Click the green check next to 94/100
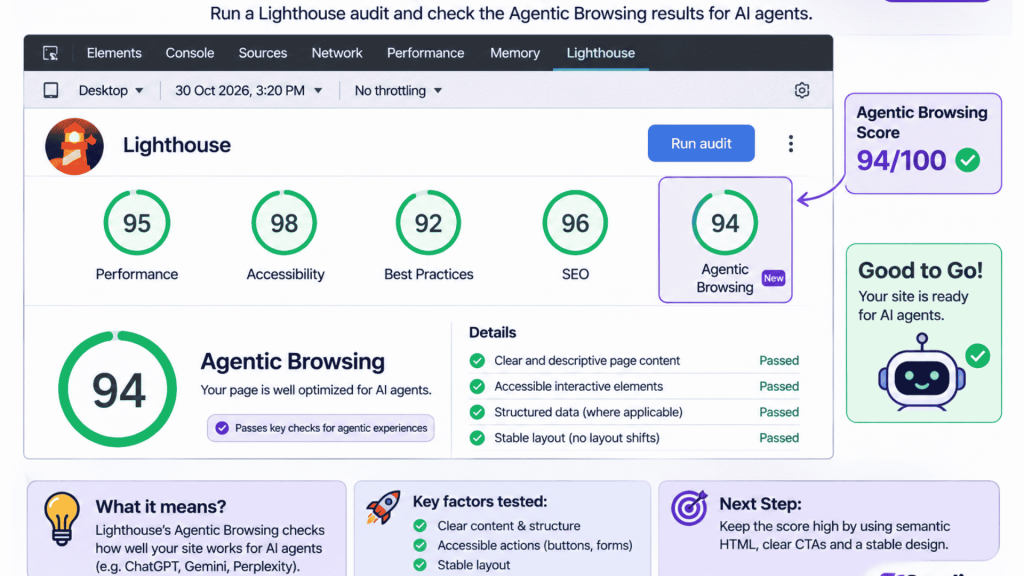1024x576 pixels. pyautogui.click(x=967, y=160)
